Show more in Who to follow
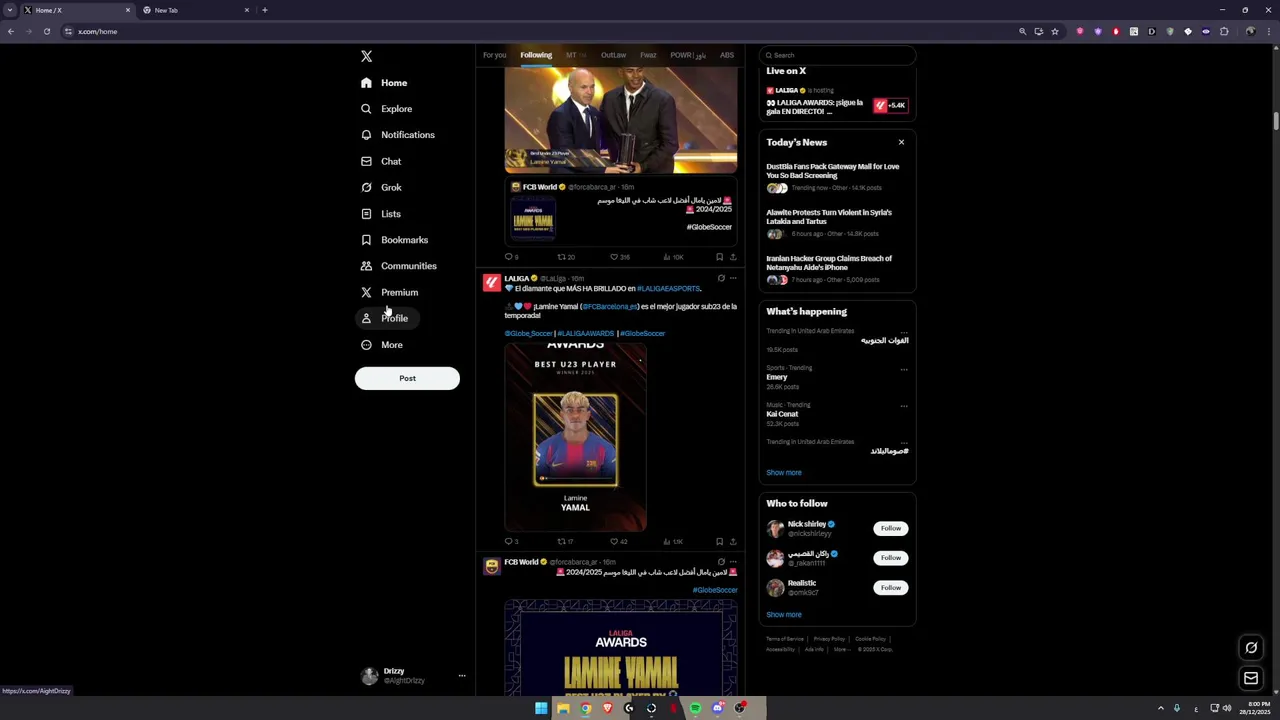The image size is (1280, 720). pos(784,615)
